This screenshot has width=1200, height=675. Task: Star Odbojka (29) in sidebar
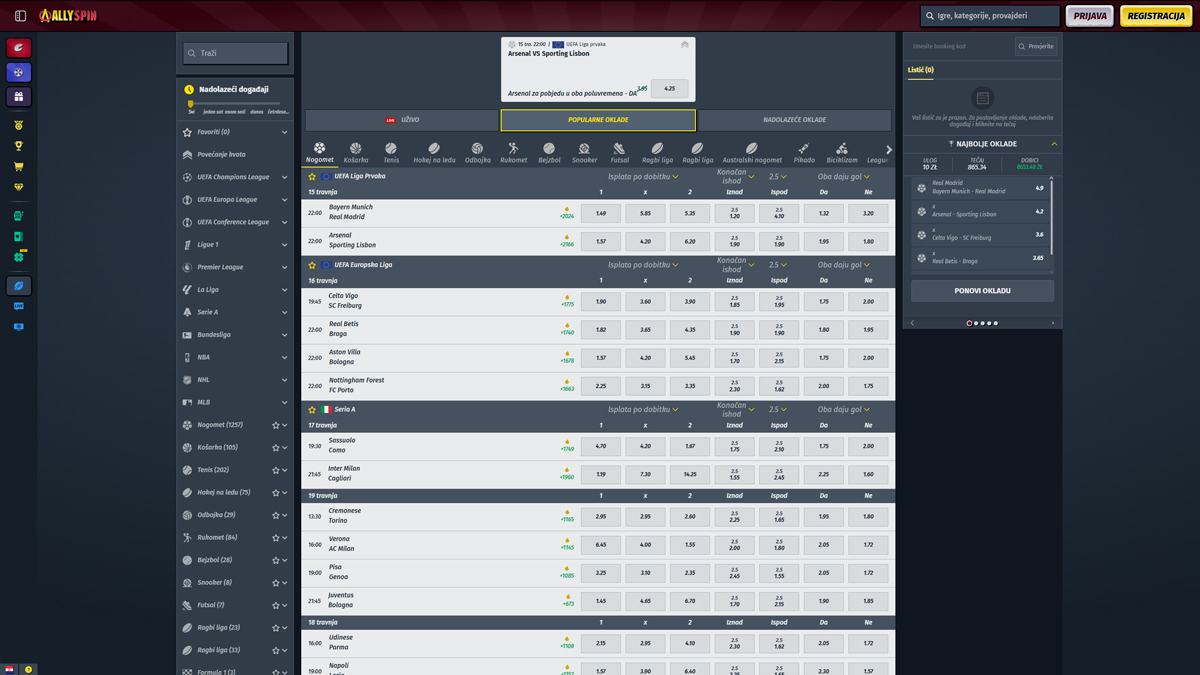(x=276, y=515)
